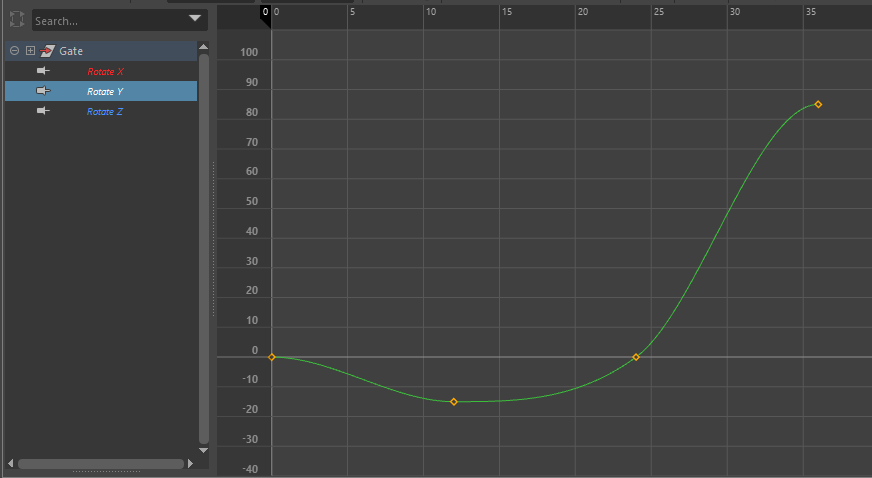
Task: Collapse the Gate node with the minus icon
Action: tap(14, 51)
